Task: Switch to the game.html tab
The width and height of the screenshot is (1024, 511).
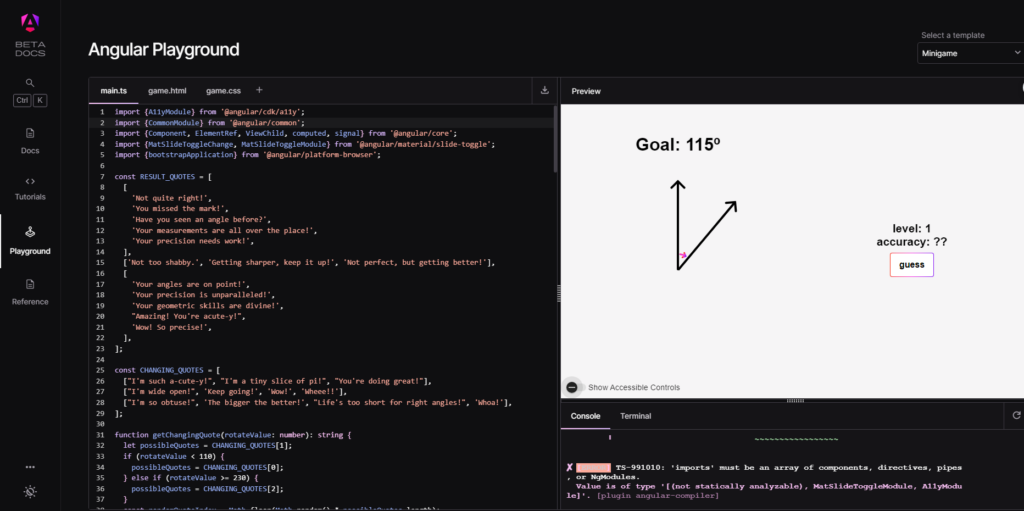Action: point(167,91)
